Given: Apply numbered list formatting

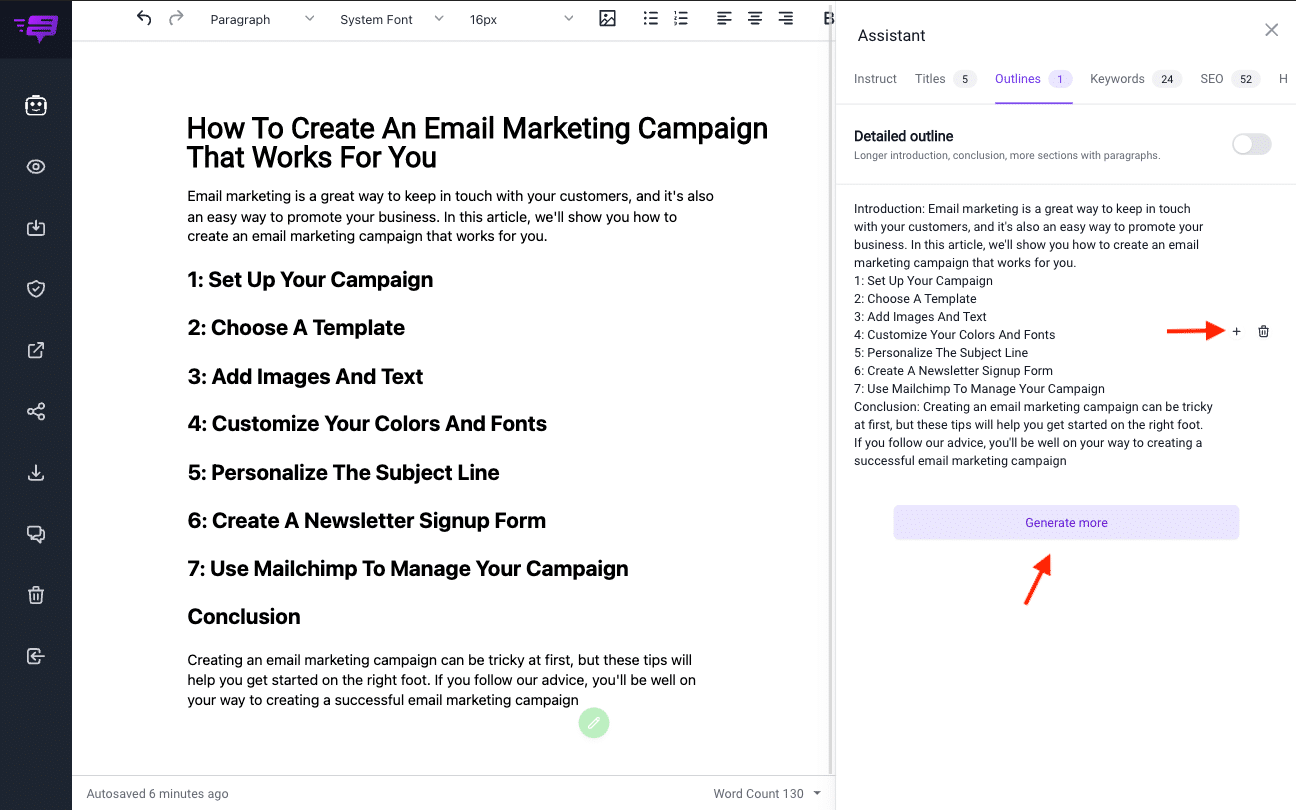Looking at the screenshot, I should pos(681,18).
